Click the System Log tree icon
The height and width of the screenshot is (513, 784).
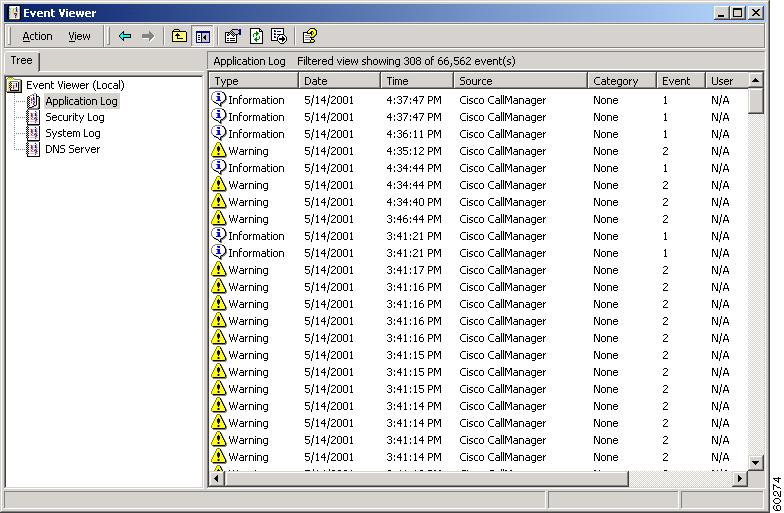[x=33, y=134]
